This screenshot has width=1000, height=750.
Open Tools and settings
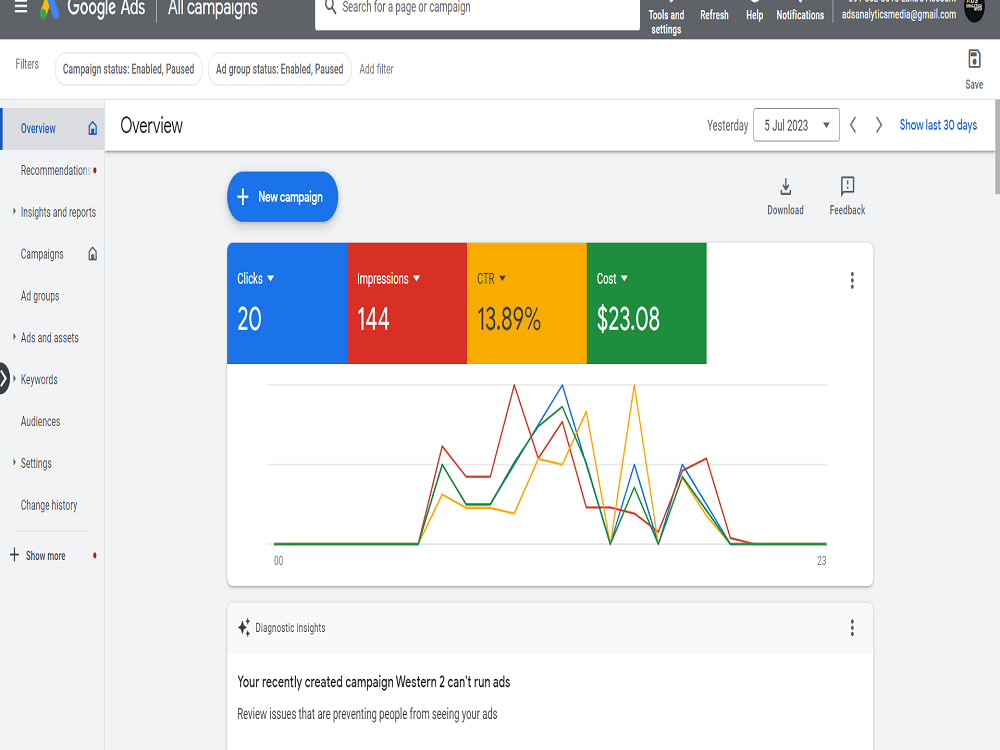click(x=666, y=17)
